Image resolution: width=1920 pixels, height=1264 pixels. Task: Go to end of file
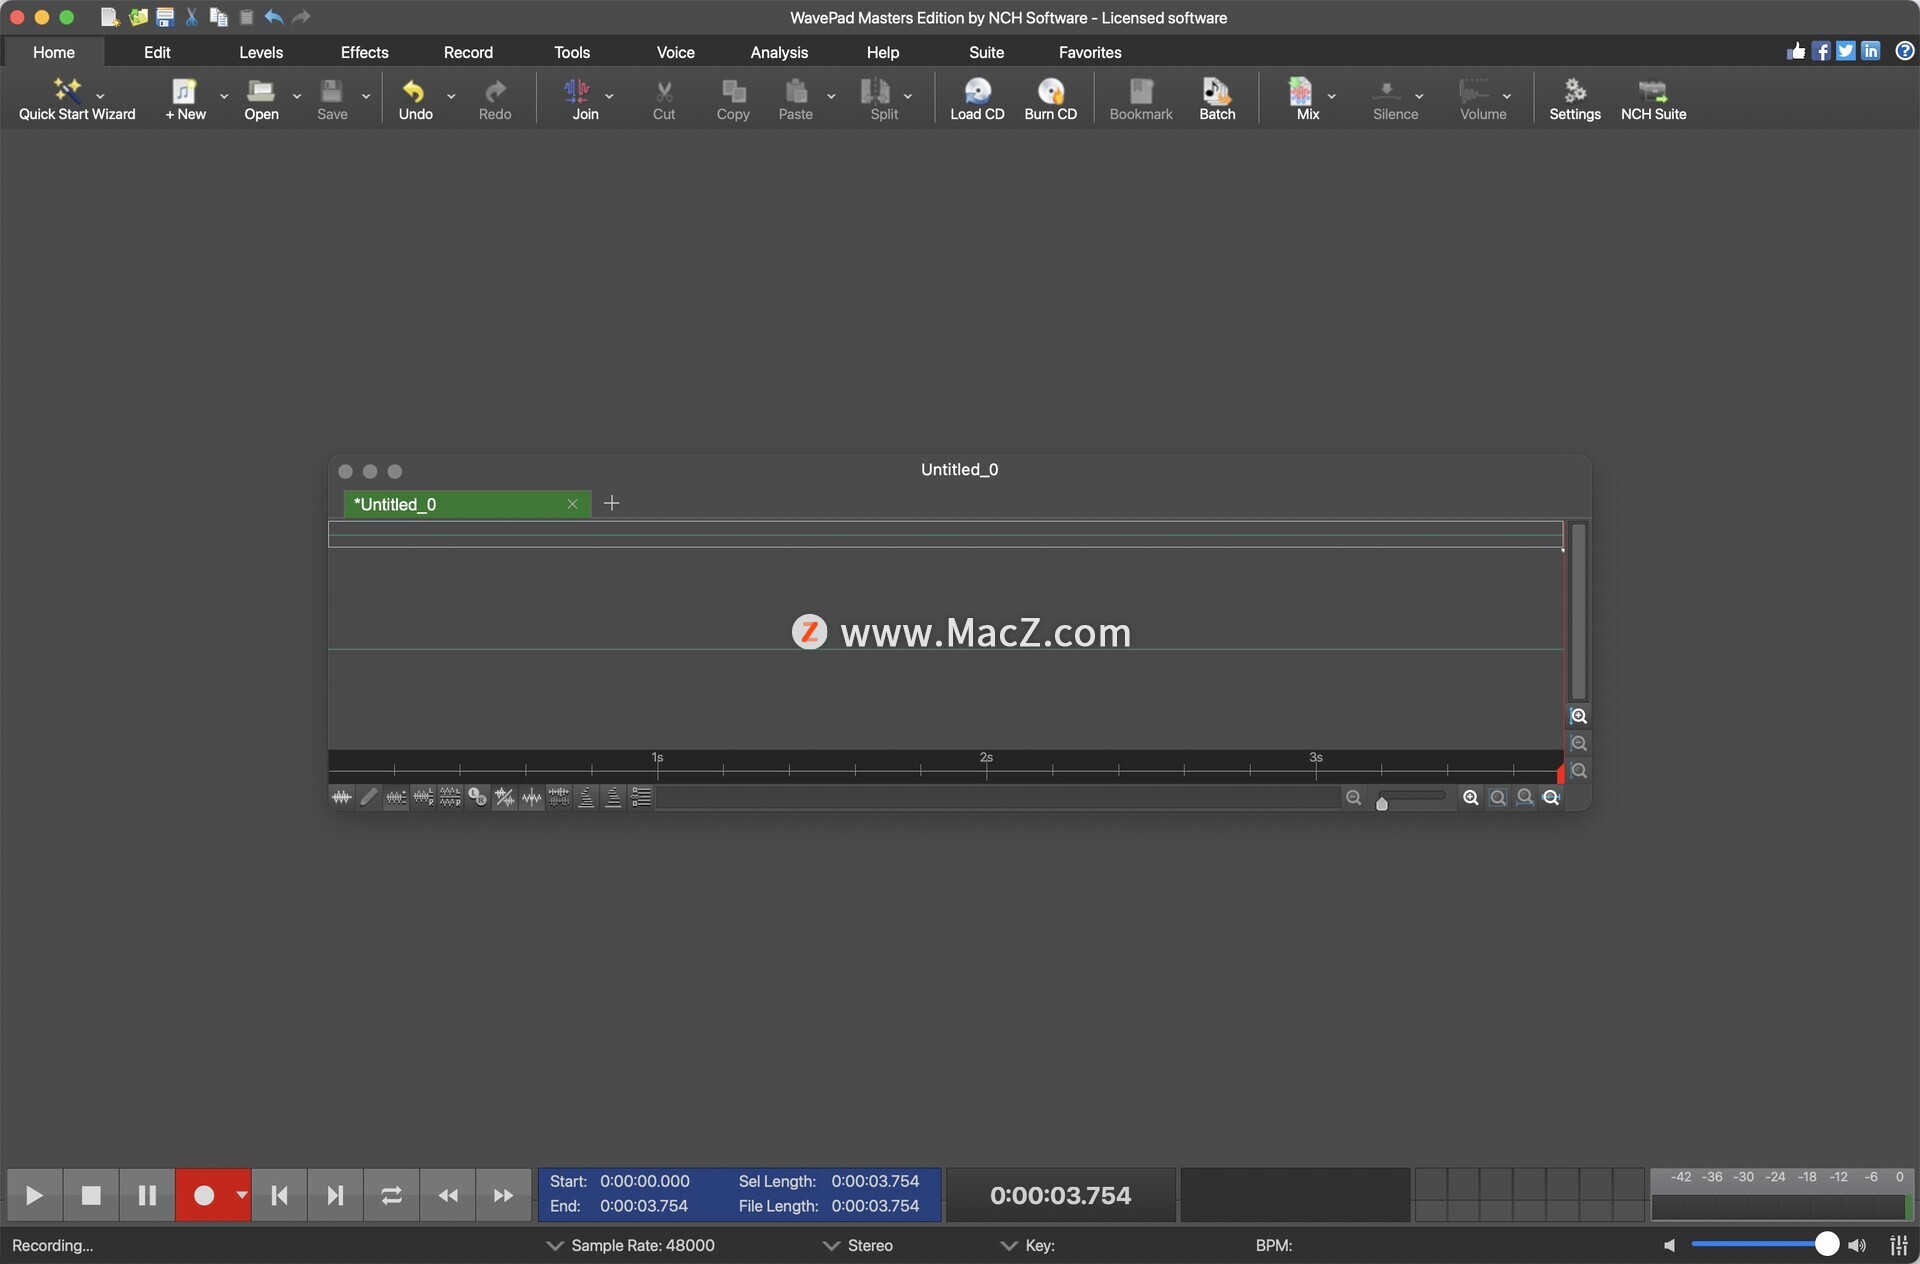click(335, 1195)
